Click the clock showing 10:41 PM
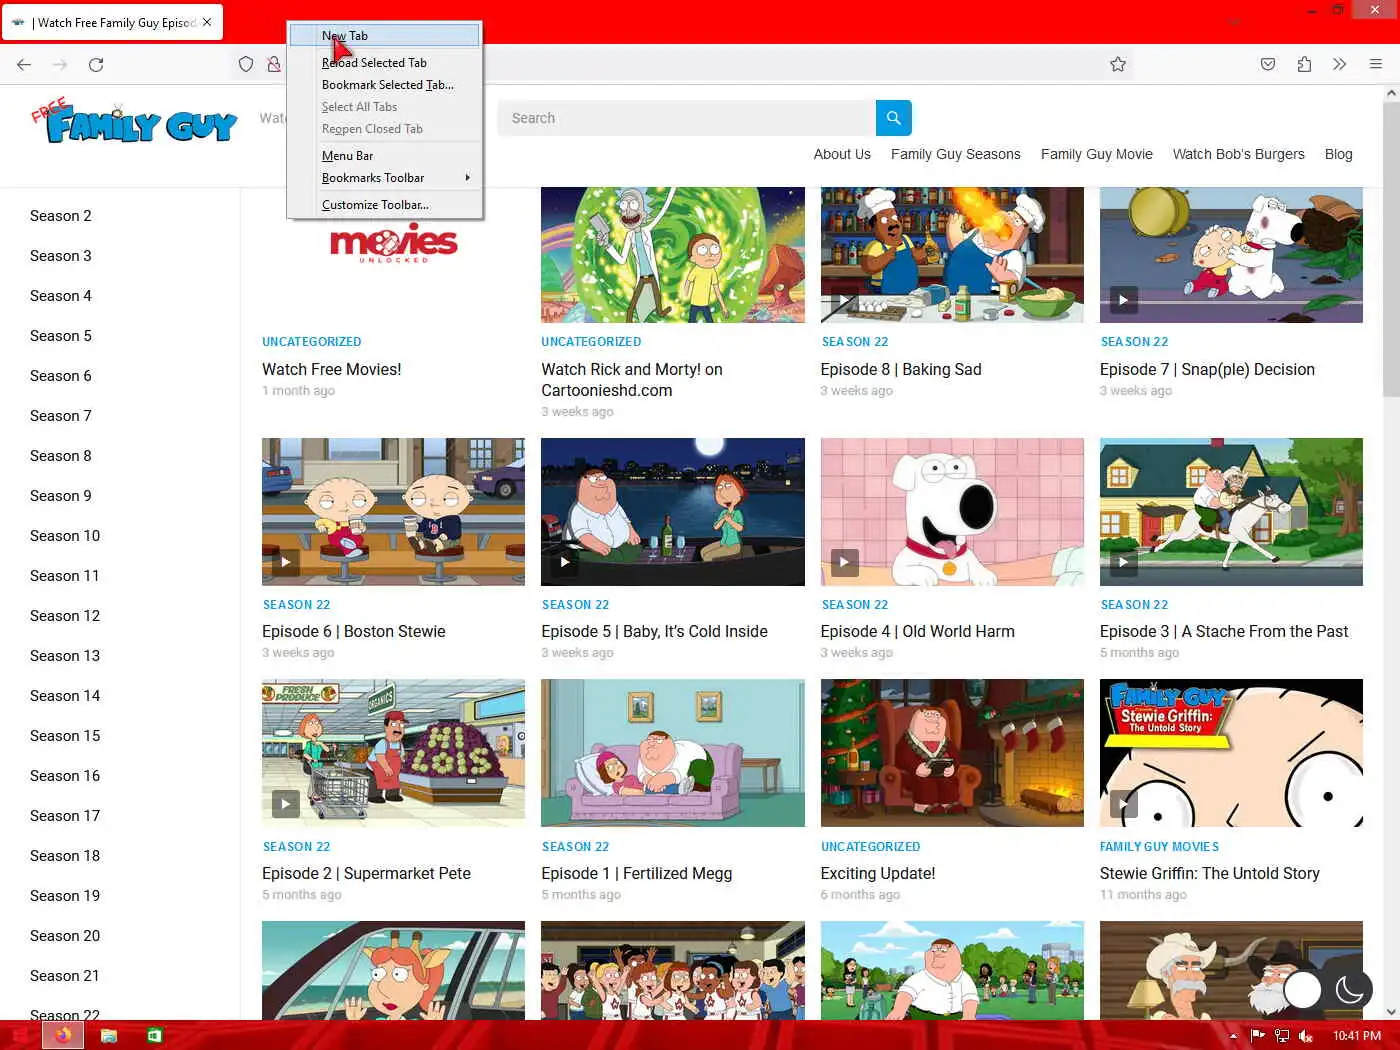 pos(1356,1036)
